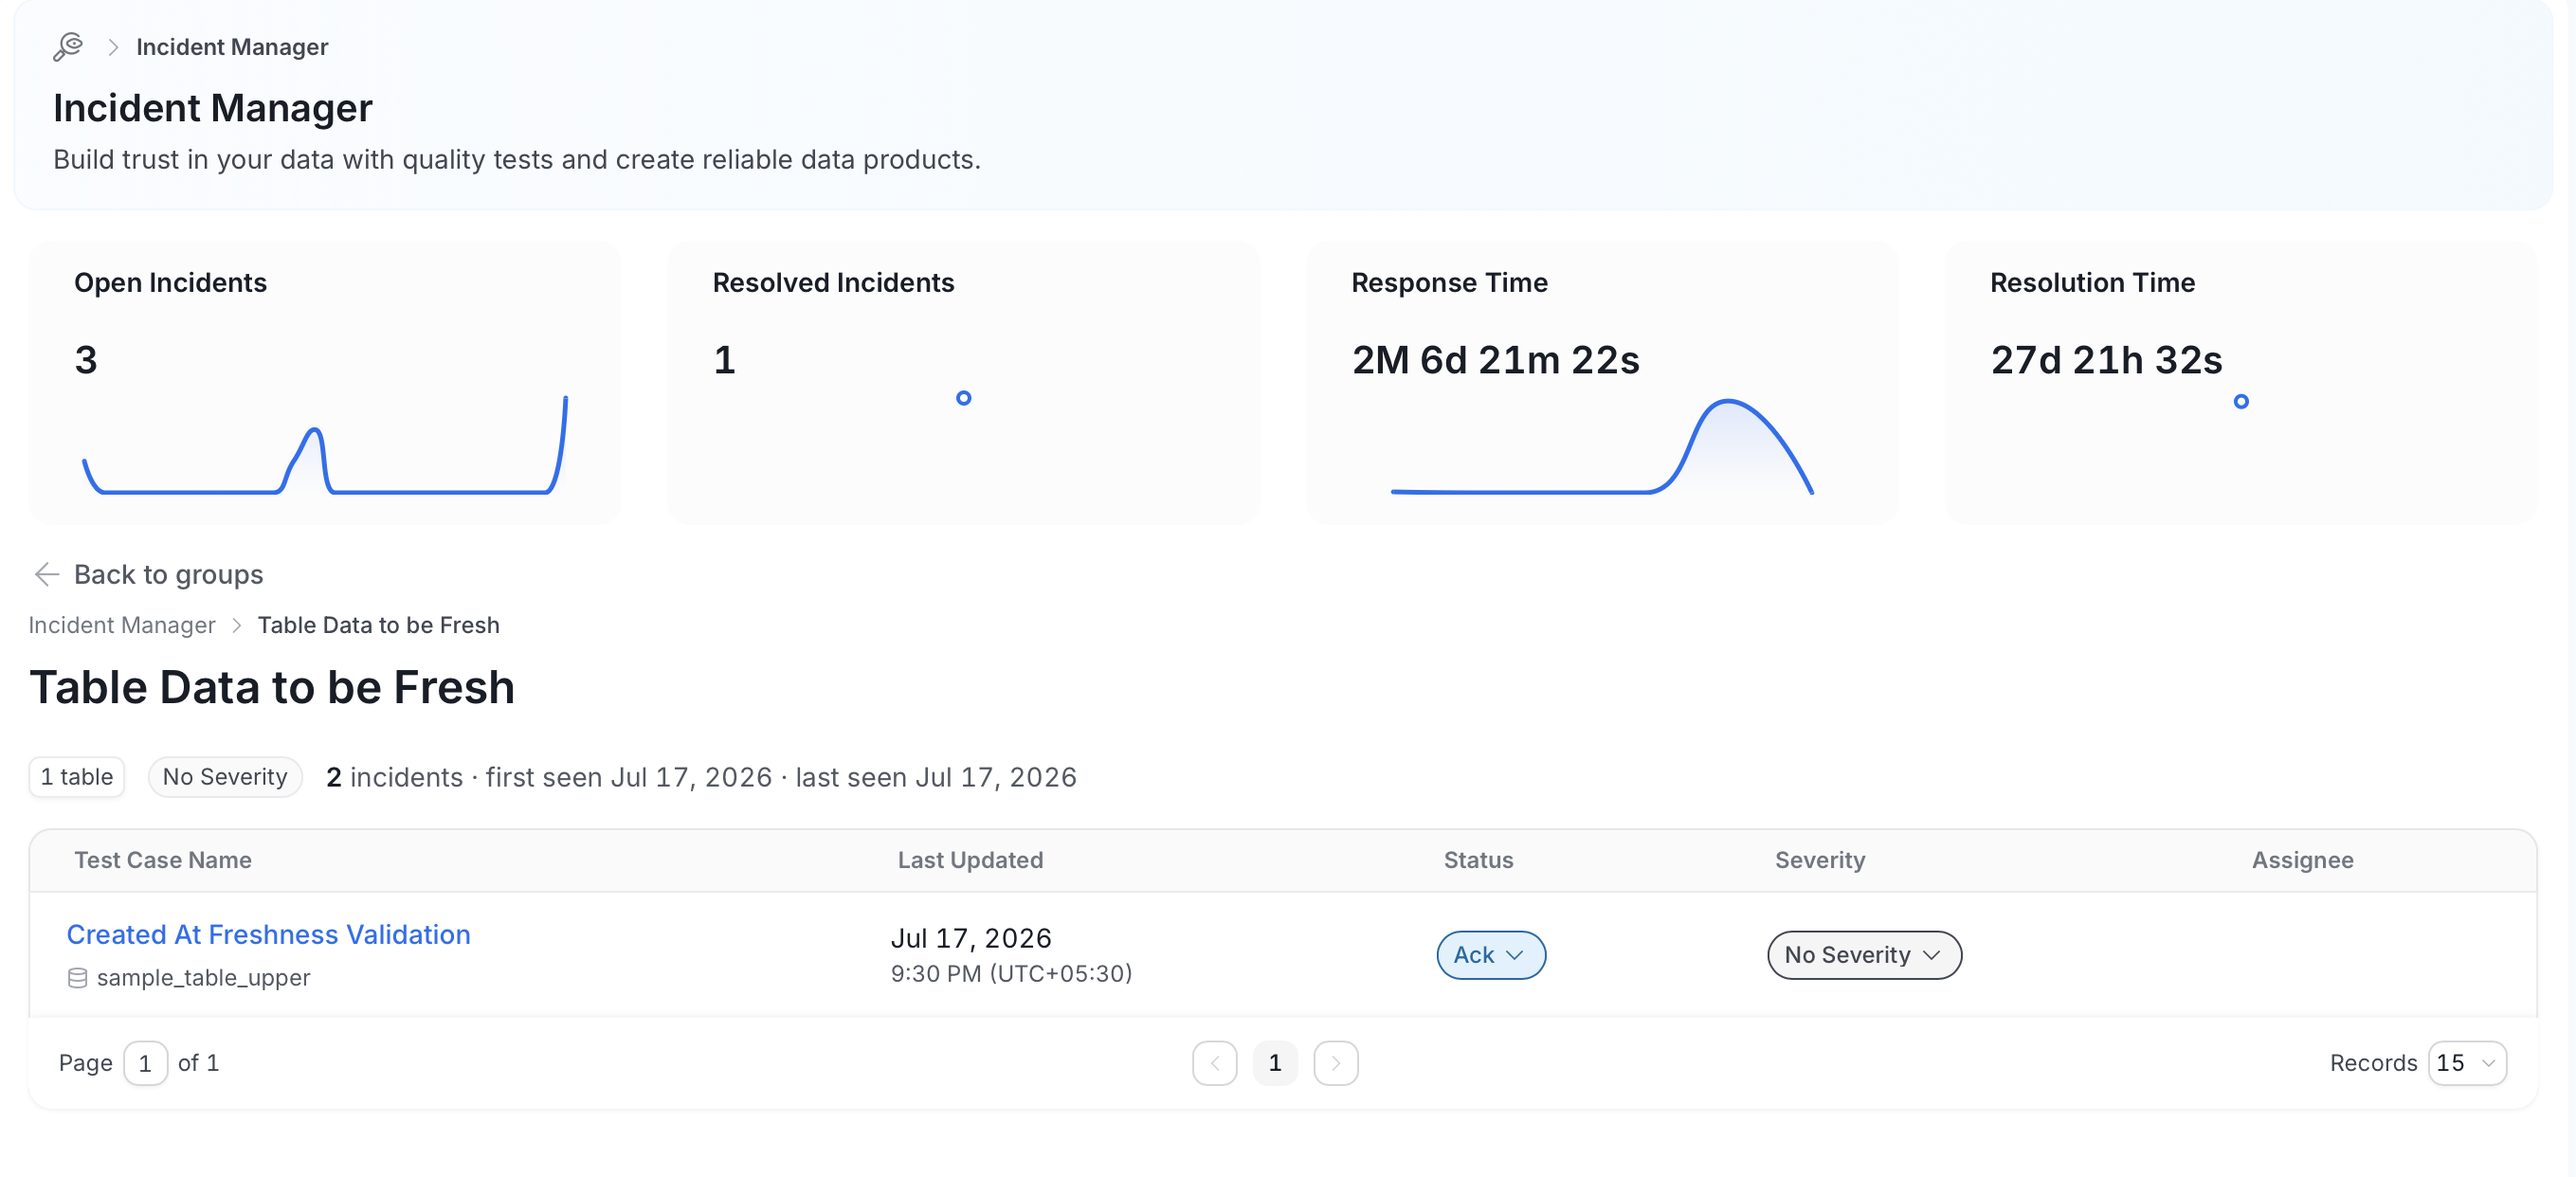
Task: Click the No Severity tag under the title
Action: point(224,776)
